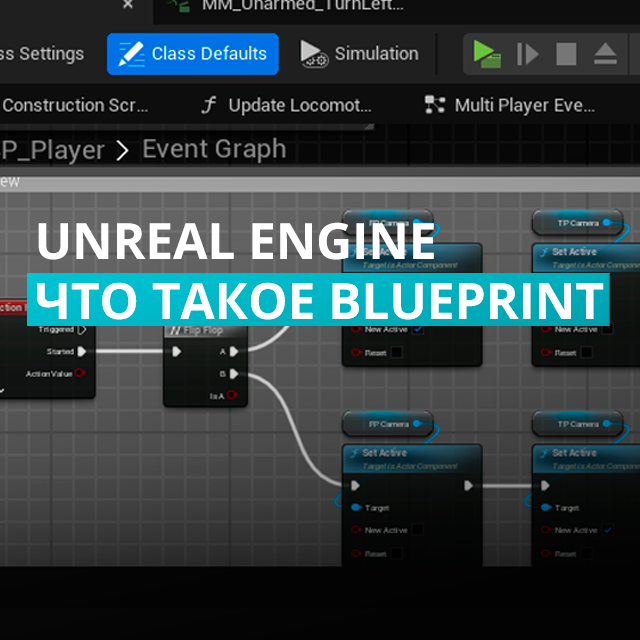Click the upper TP Camera node's output pin
This screenshot has height=640, width=640.
(607, 222)
